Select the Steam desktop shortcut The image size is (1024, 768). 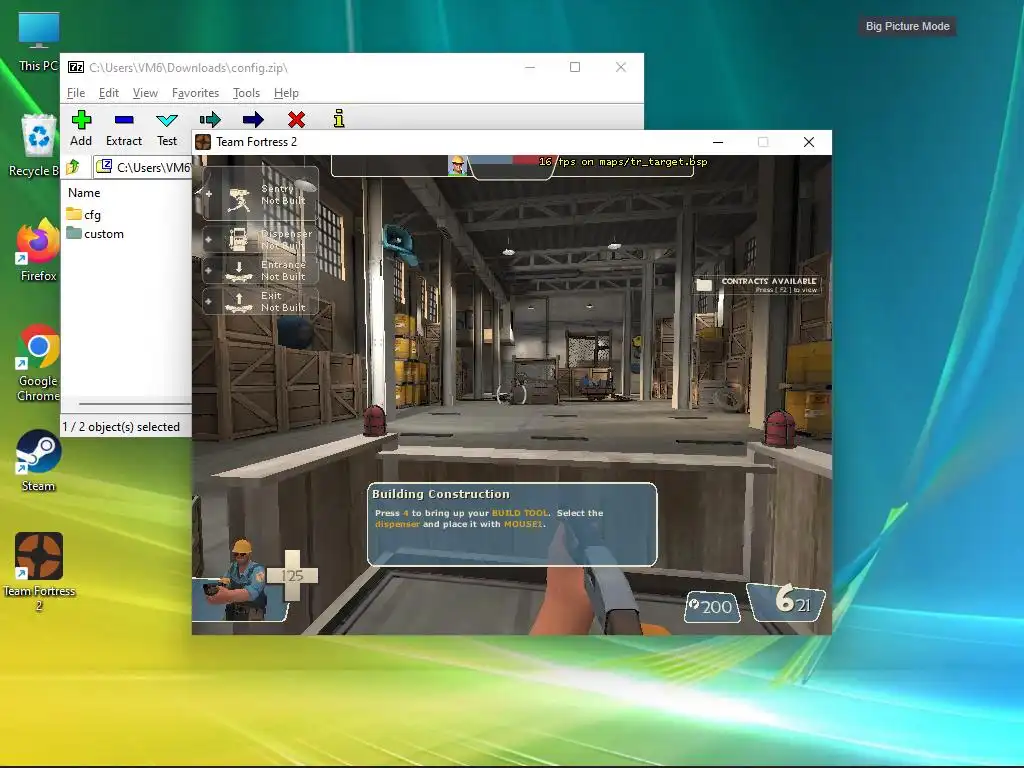pyautogui.click(x=39, y=460)
